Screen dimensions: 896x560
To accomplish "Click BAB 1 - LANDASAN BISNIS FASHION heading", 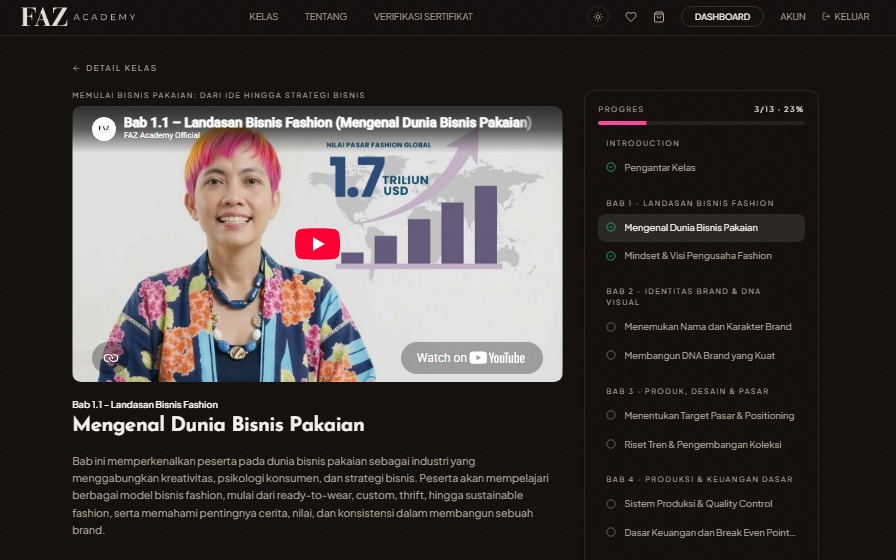I will [x=690, y=203].
